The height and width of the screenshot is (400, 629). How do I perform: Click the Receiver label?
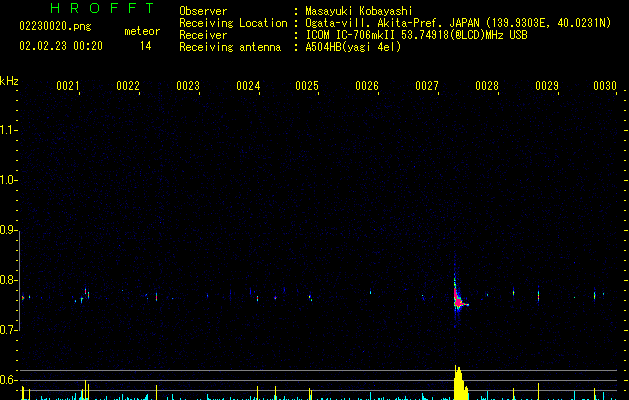pos(203,35)
